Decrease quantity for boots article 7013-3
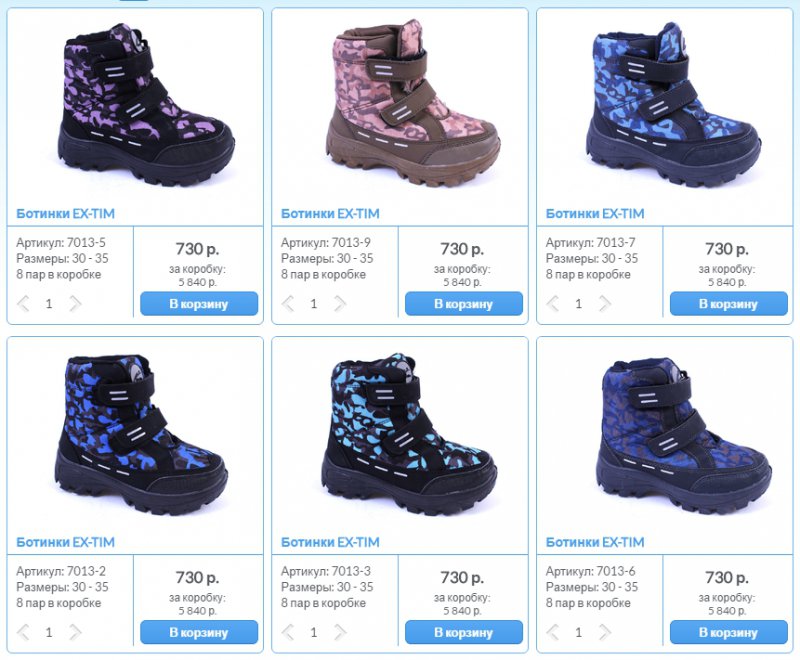800x660 pixels. (288, 632)
